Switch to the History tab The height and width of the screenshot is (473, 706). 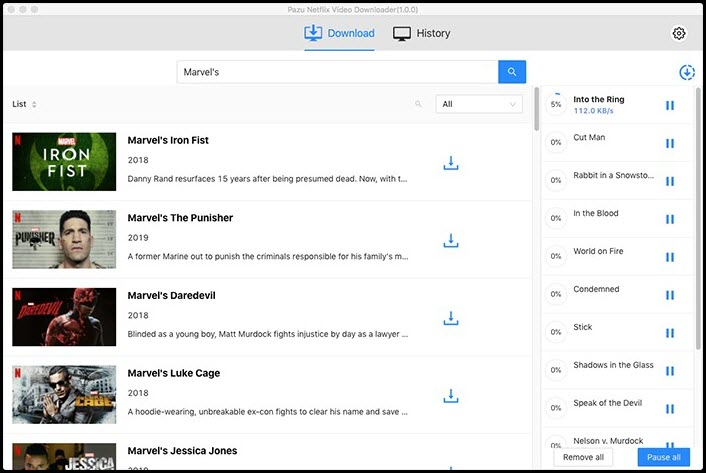coord(421,33)
